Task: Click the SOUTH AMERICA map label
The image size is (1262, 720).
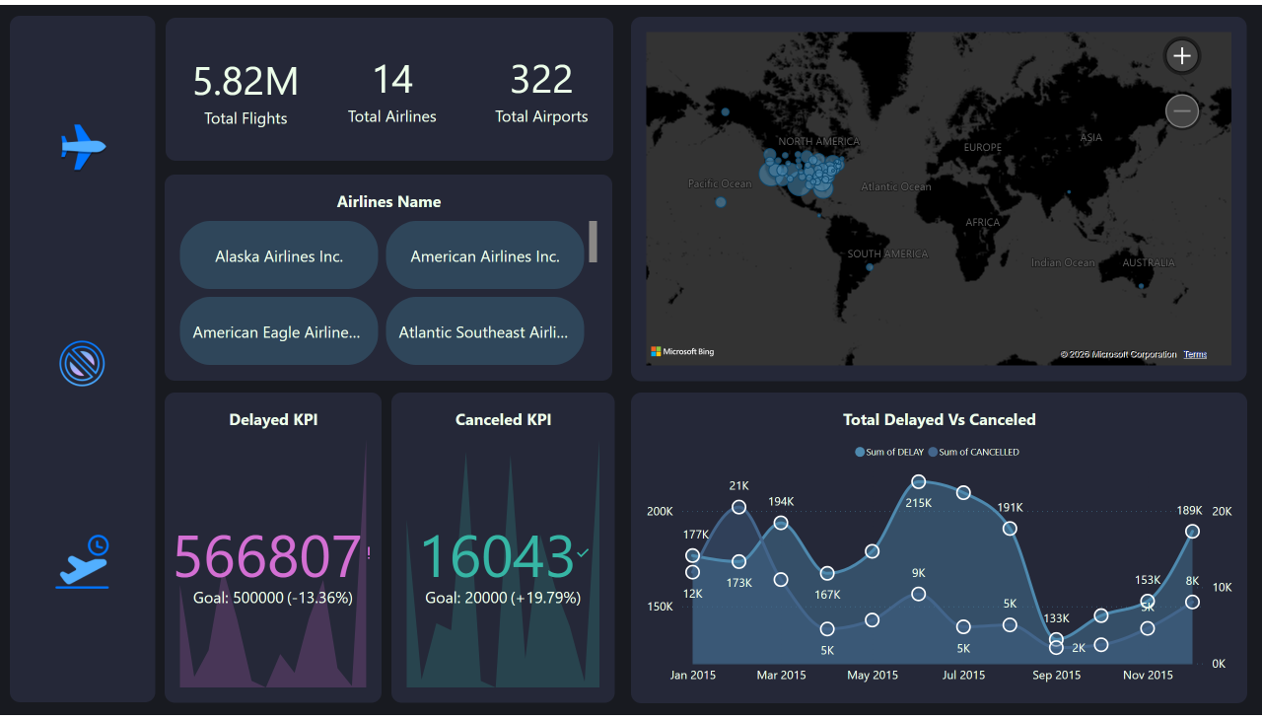Action: pyautogui.click(x=888, y=254)
